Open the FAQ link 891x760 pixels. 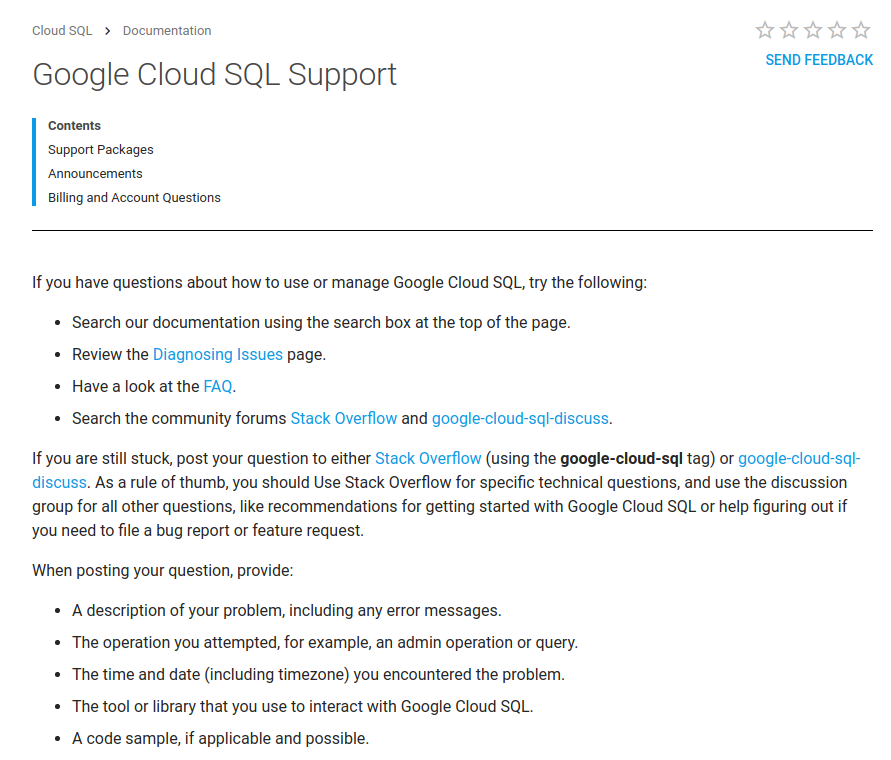point(218,386)
